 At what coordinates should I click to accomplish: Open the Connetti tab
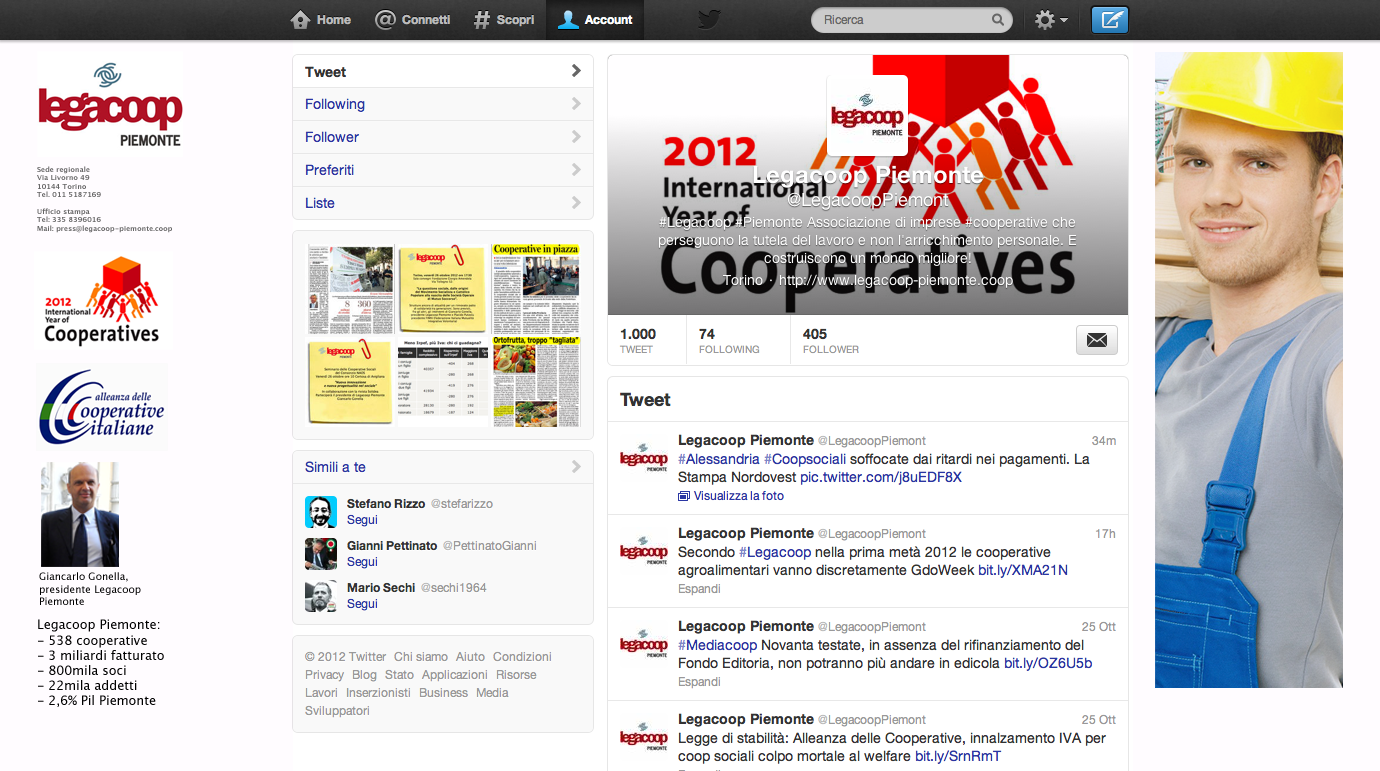tap(412, 20)
